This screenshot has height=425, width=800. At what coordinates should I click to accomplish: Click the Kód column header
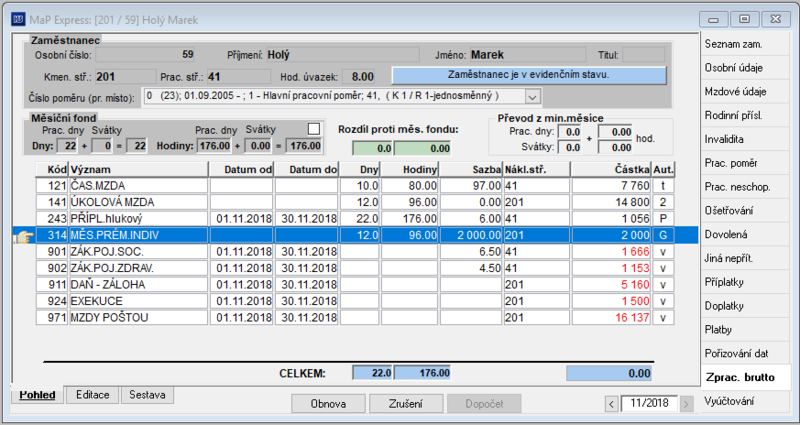point(52,169)
